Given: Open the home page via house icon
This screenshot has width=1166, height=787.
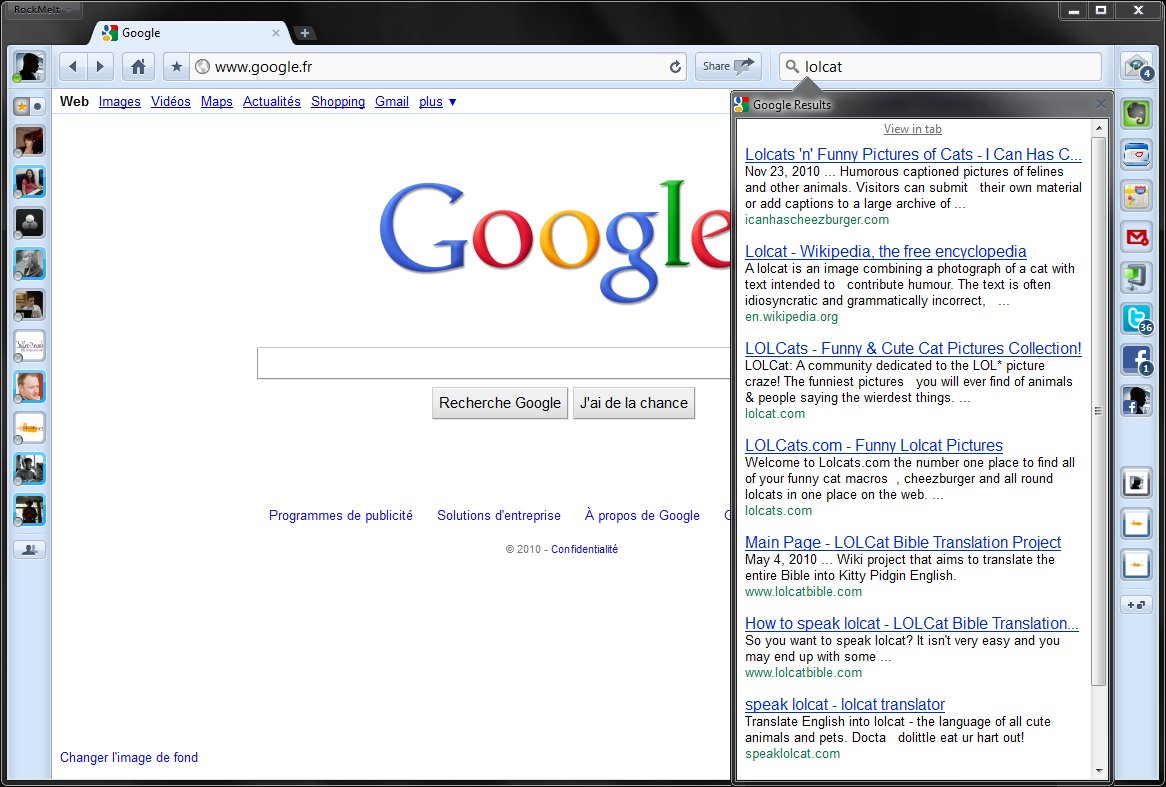Looking at the screenshot, I should [138, 67].
